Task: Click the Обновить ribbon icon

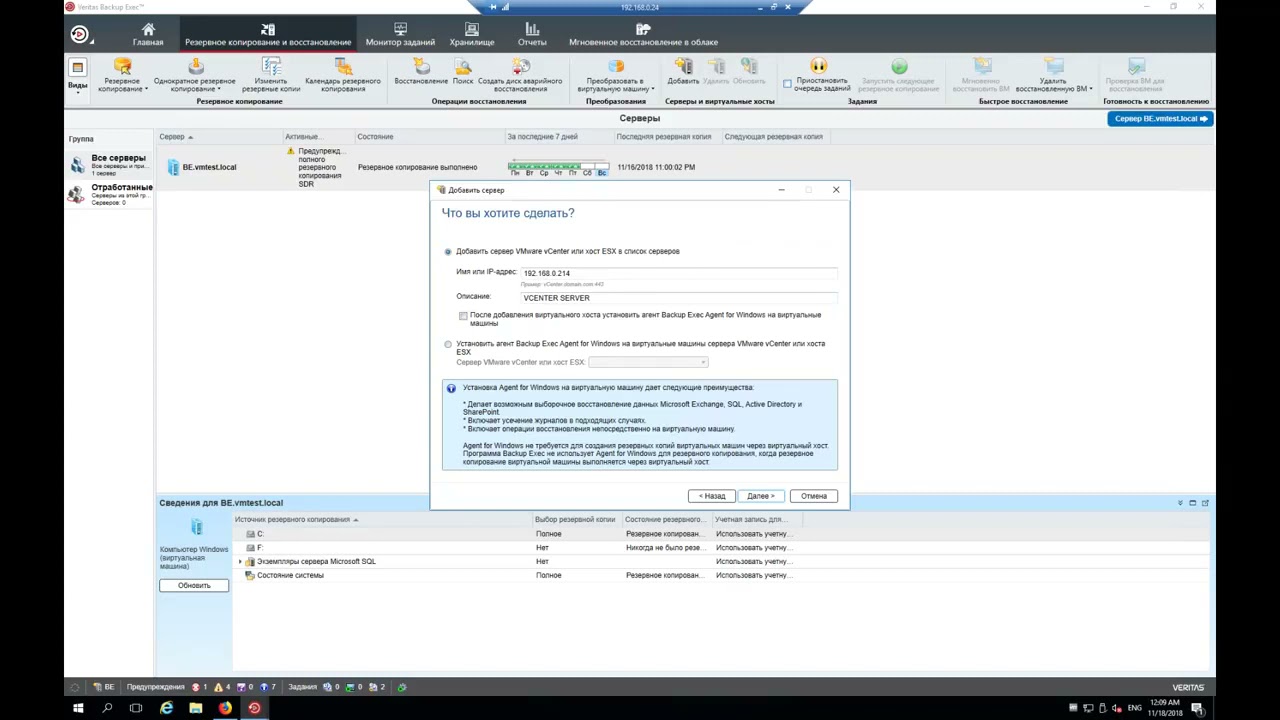Action: click(749, 72)
